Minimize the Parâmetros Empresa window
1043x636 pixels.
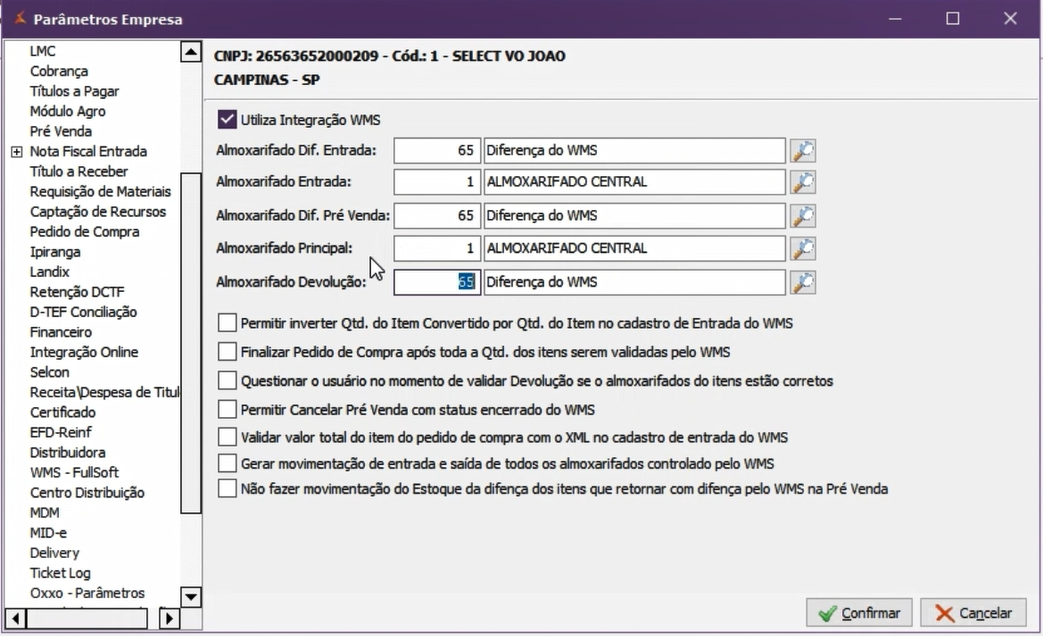pos(895,19)
